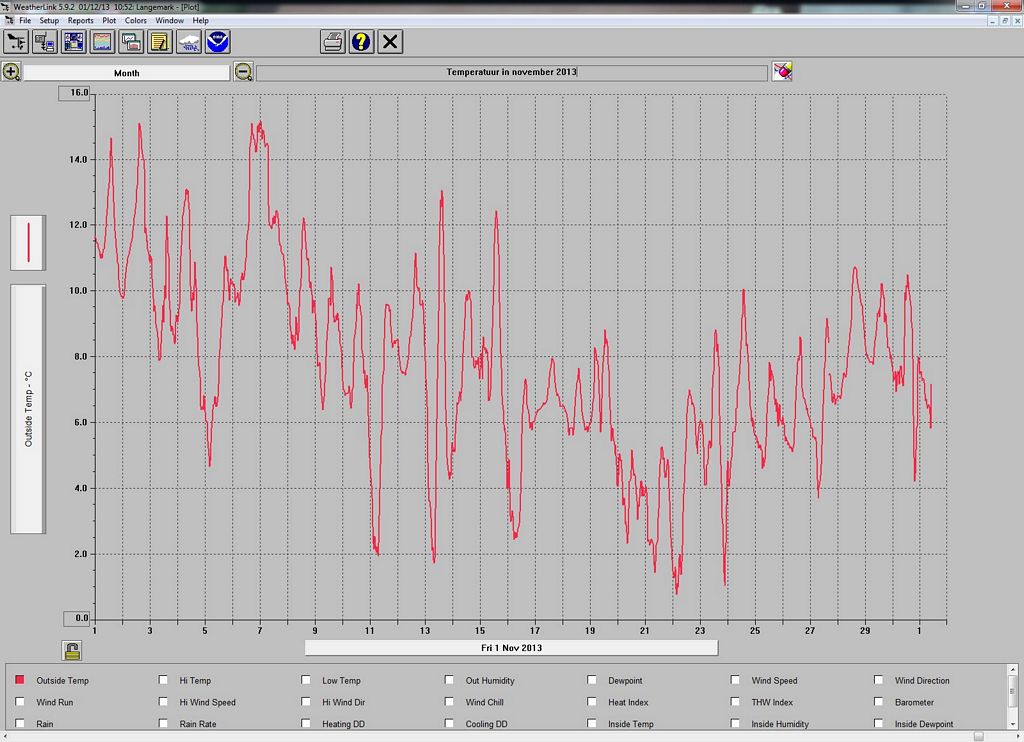Check the Barometer checkbox

pos(878,702)
